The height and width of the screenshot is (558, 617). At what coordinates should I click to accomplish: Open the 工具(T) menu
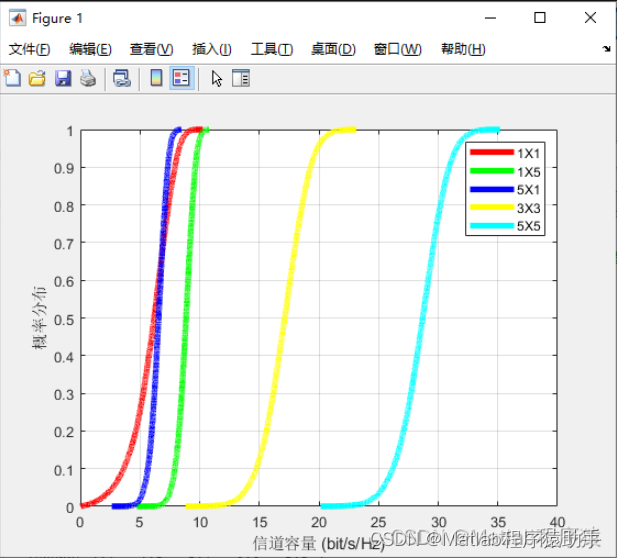[x=272, y=50]
